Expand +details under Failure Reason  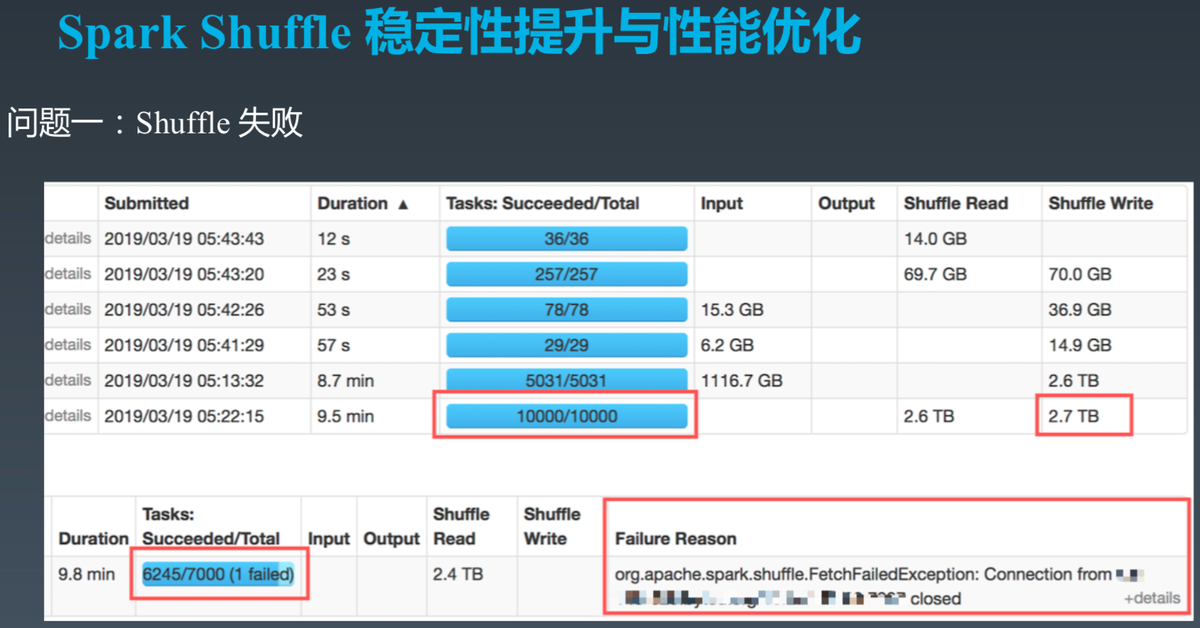pyautogui.click(x=1152, y=598)
